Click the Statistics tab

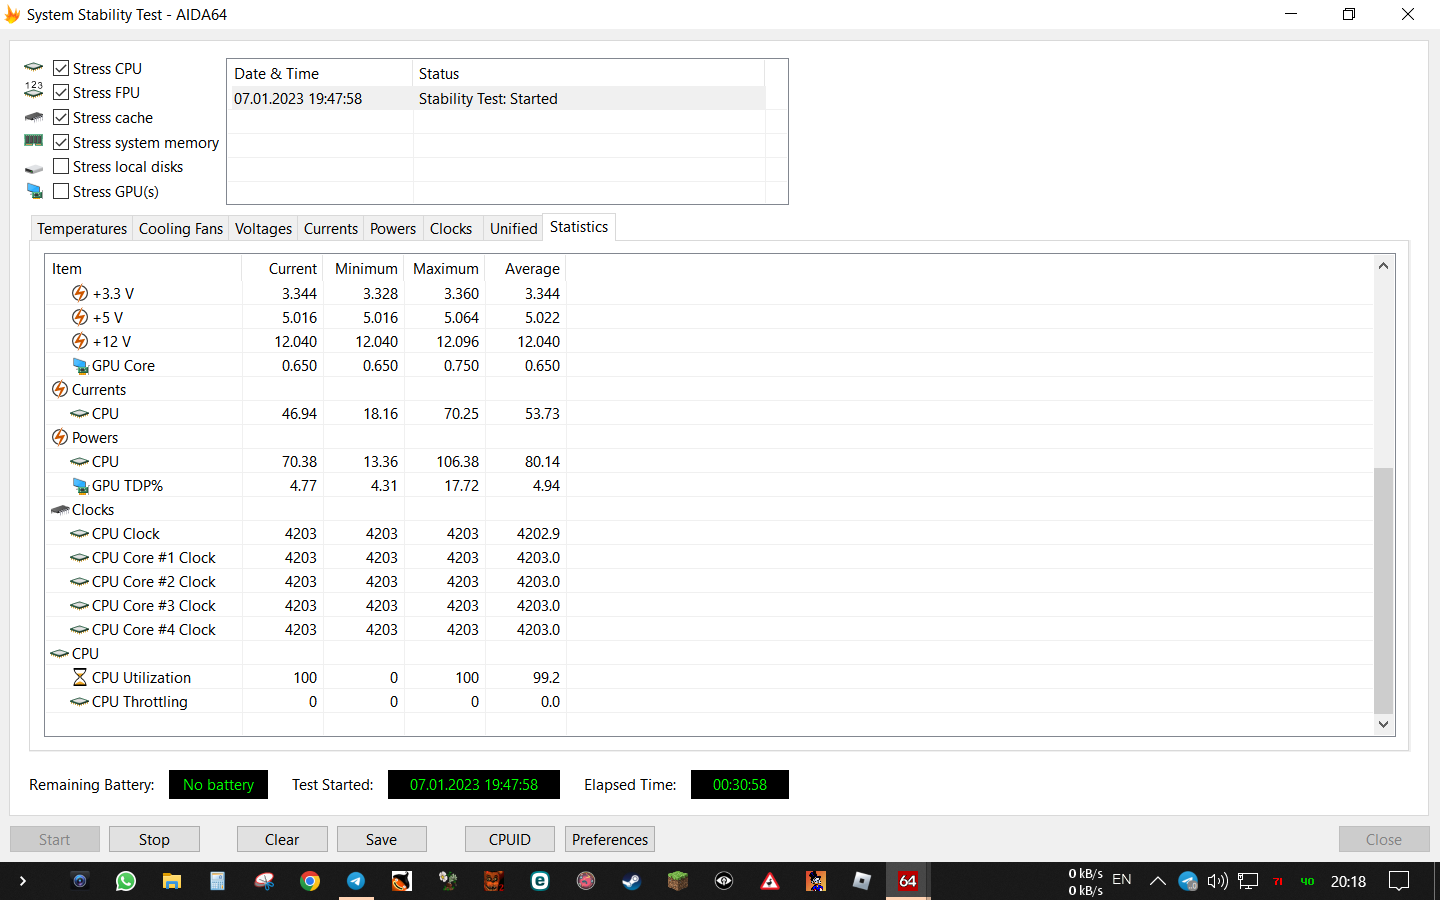pos(579,227)
